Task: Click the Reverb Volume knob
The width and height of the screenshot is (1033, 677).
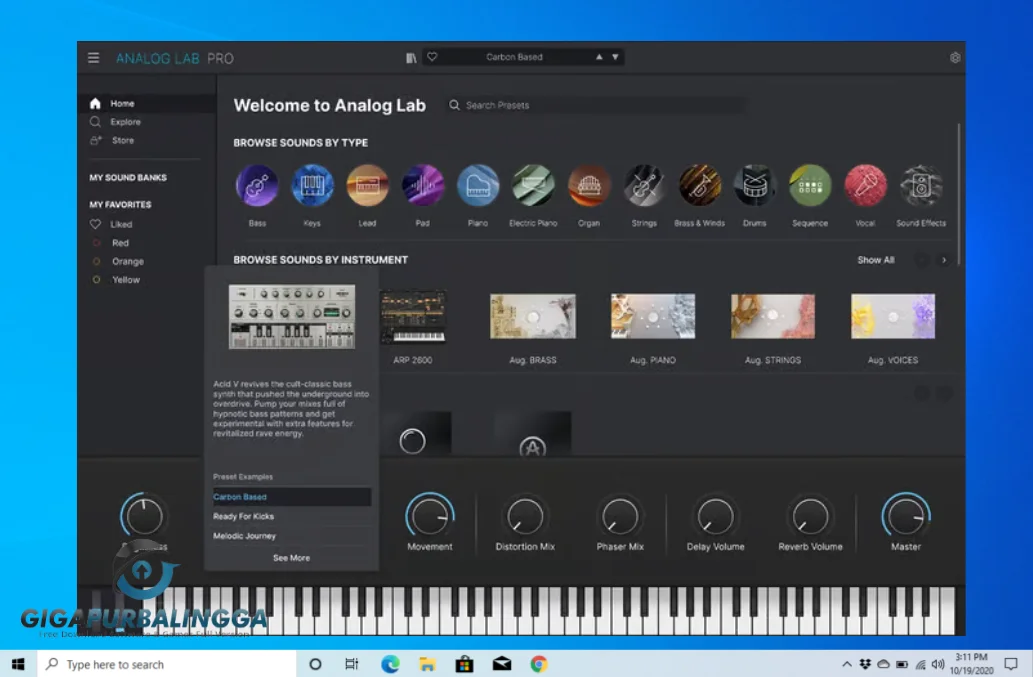Action: tap(810, 516)
